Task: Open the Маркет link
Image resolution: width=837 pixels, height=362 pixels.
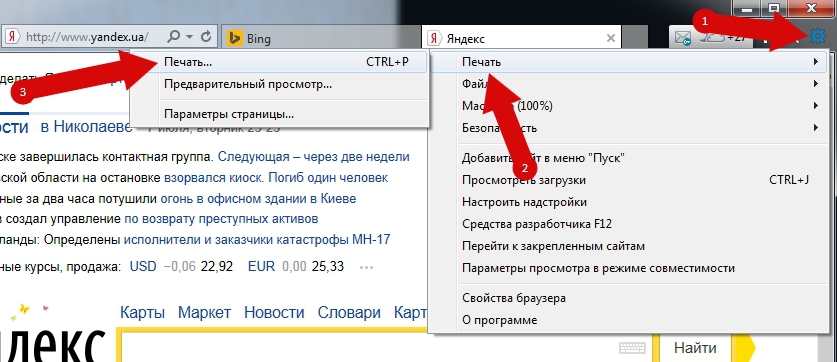Action: click(204, 312)
